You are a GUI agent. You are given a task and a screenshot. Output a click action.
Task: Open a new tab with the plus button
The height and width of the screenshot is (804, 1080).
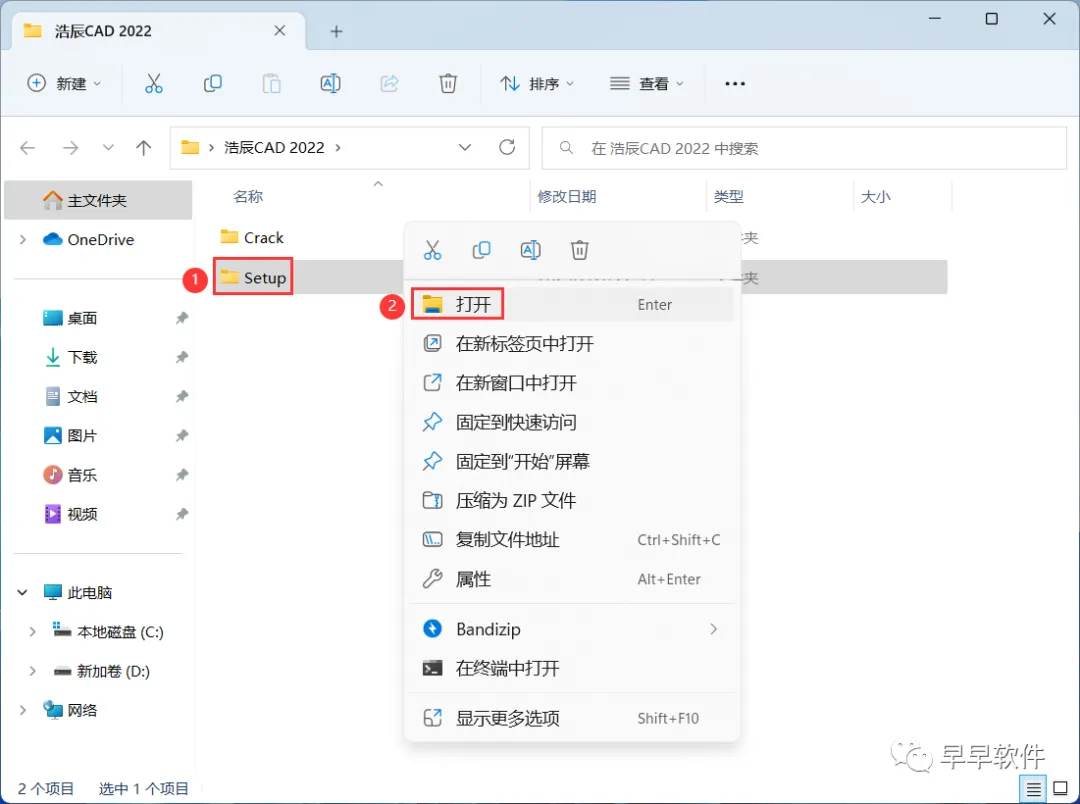click(x=336, y=31)
